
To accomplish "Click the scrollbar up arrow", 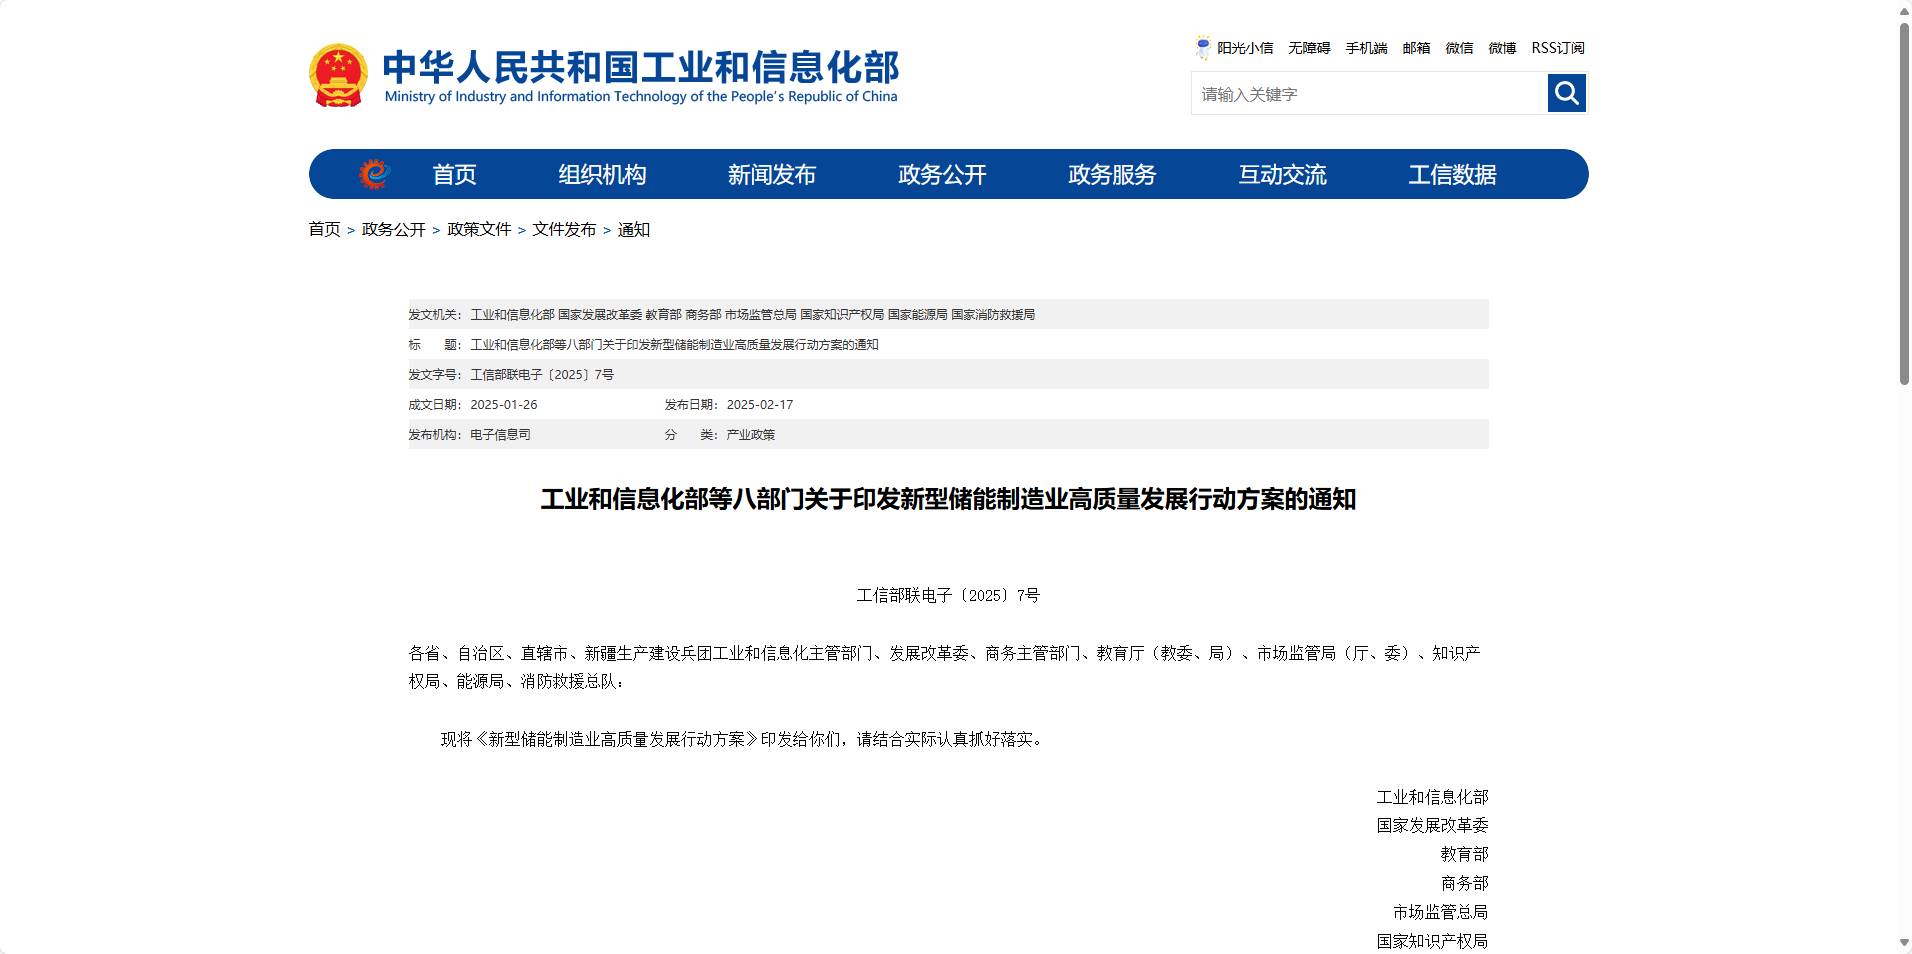I will pyautogui.click(x=1904, y=11).
